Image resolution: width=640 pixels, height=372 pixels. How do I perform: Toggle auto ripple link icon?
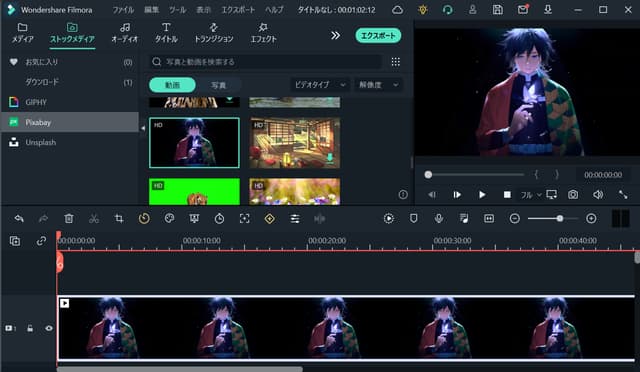pyautogui.click(x=41, y=241)
